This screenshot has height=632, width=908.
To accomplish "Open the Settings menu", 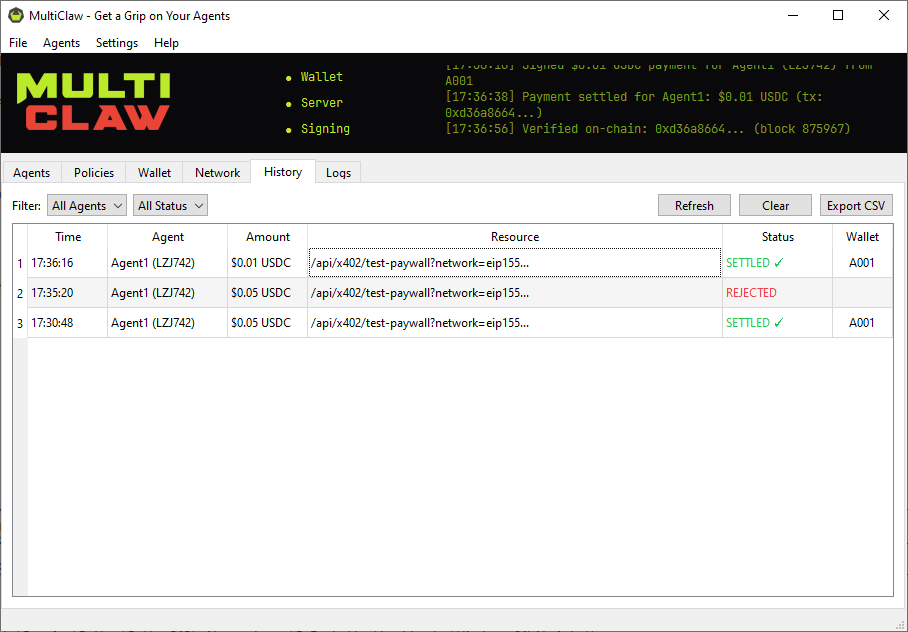I will pos(116,43).
